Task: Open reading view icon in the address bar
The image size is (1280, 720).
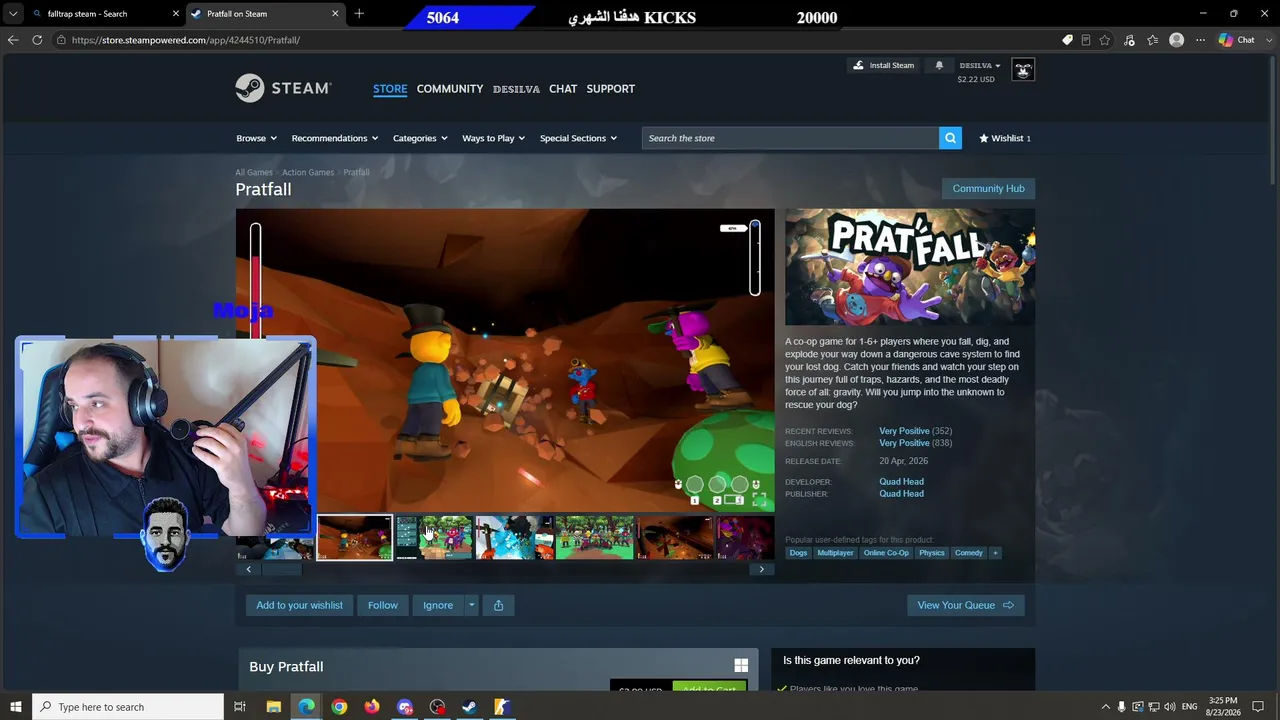Action: click(1086, 40)
